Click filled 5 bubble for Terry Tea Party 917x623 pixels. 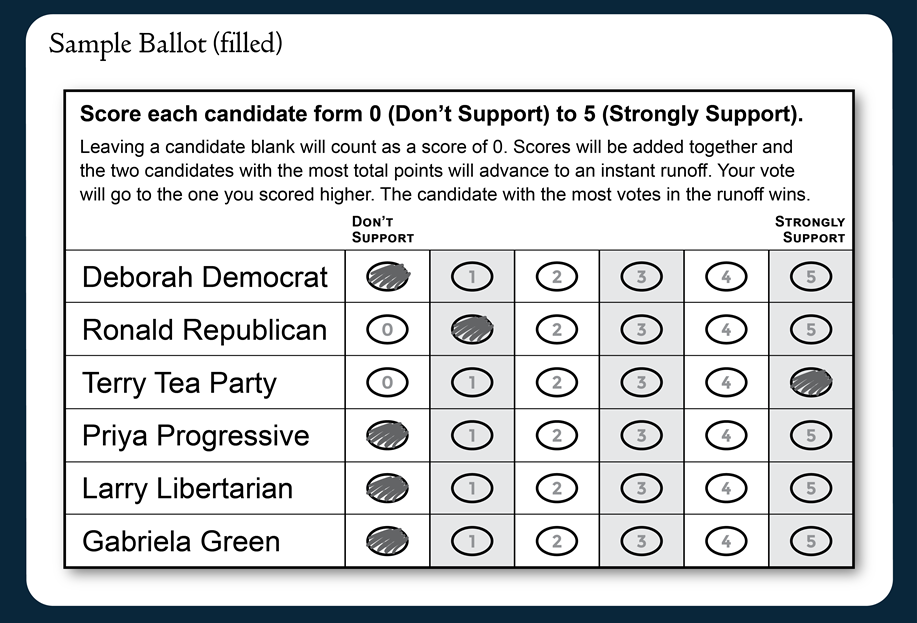pyautogui.click(x=811, y=383)
